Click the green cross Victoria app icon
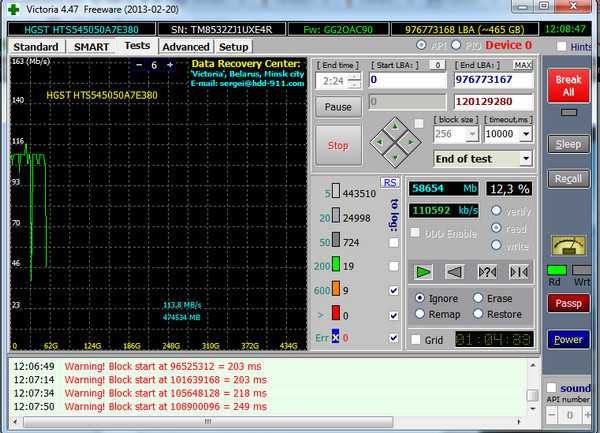Screen dimensions: 600x433 pyautogui.click(x=14, y=9)
